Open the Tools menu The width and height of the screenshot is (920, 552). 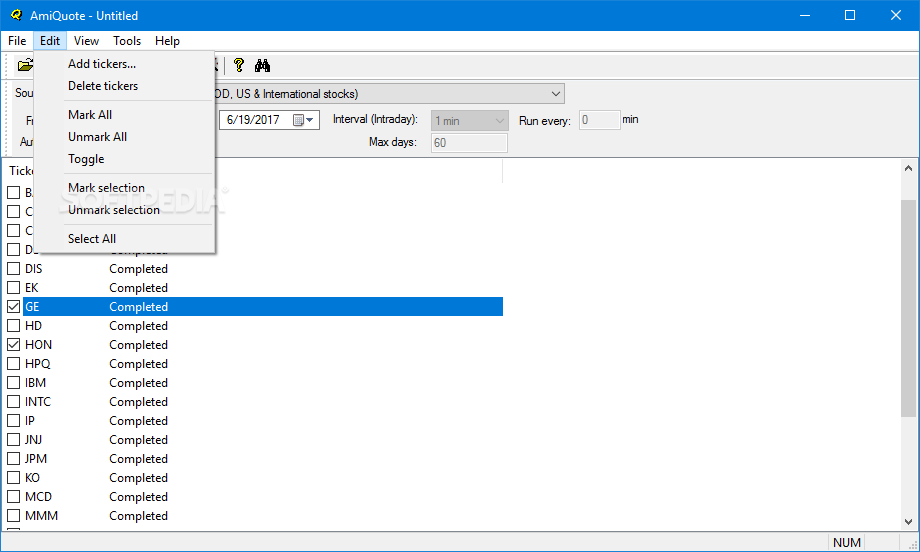[x=127, y=40]
